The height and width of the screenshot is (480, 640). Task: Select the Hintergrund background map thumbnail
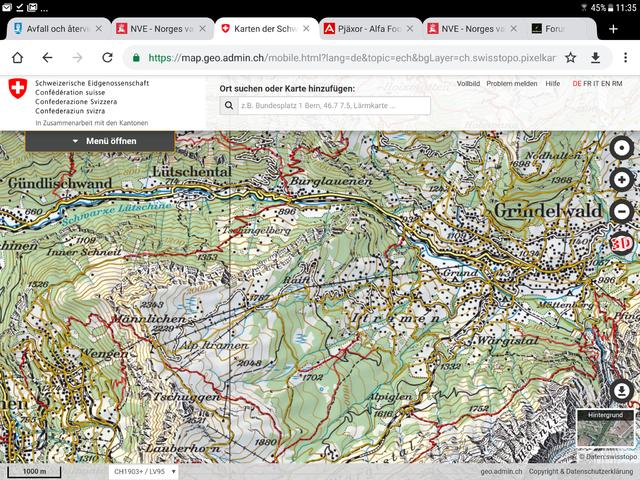(x=605, y=432)
